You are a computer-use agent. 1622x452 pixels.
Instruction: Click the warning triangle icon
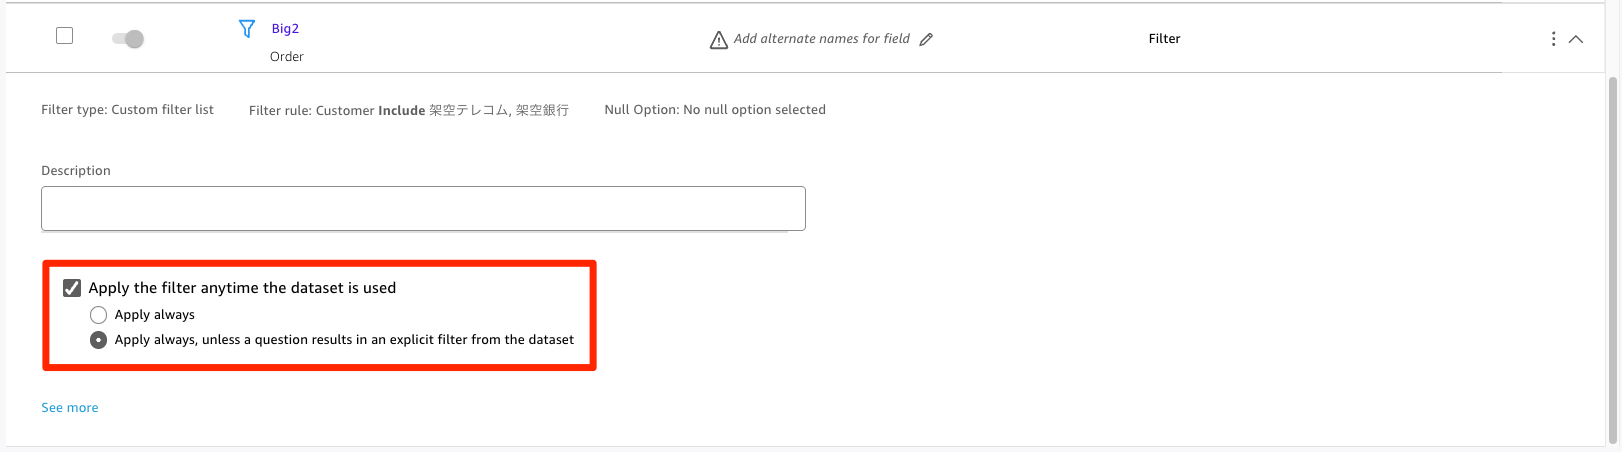tap(718, 40)
